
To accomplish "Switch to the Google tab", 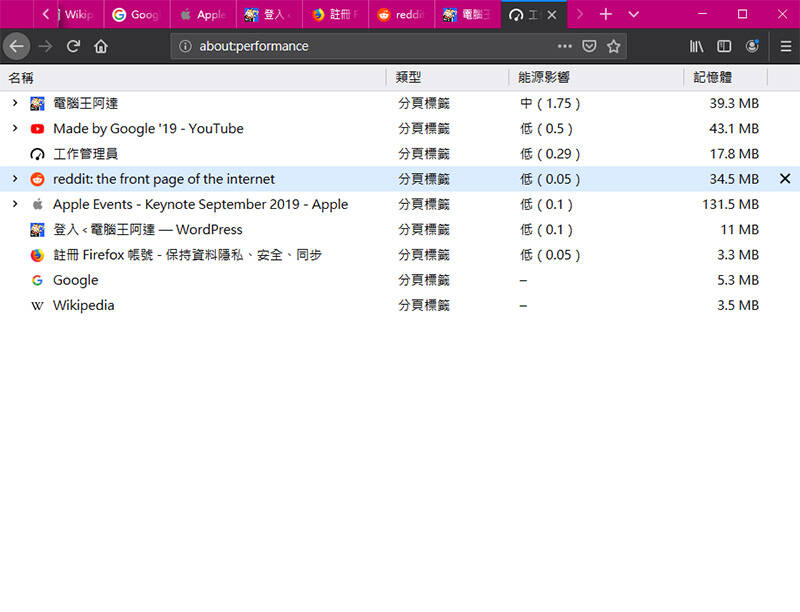I will click(x=136, y=15).
